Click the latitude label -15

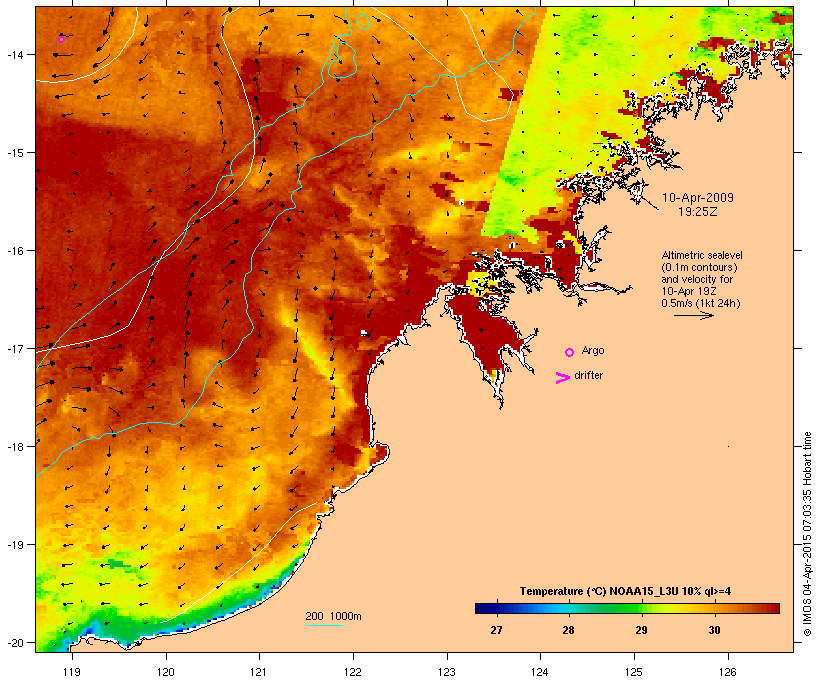point(14,153)
